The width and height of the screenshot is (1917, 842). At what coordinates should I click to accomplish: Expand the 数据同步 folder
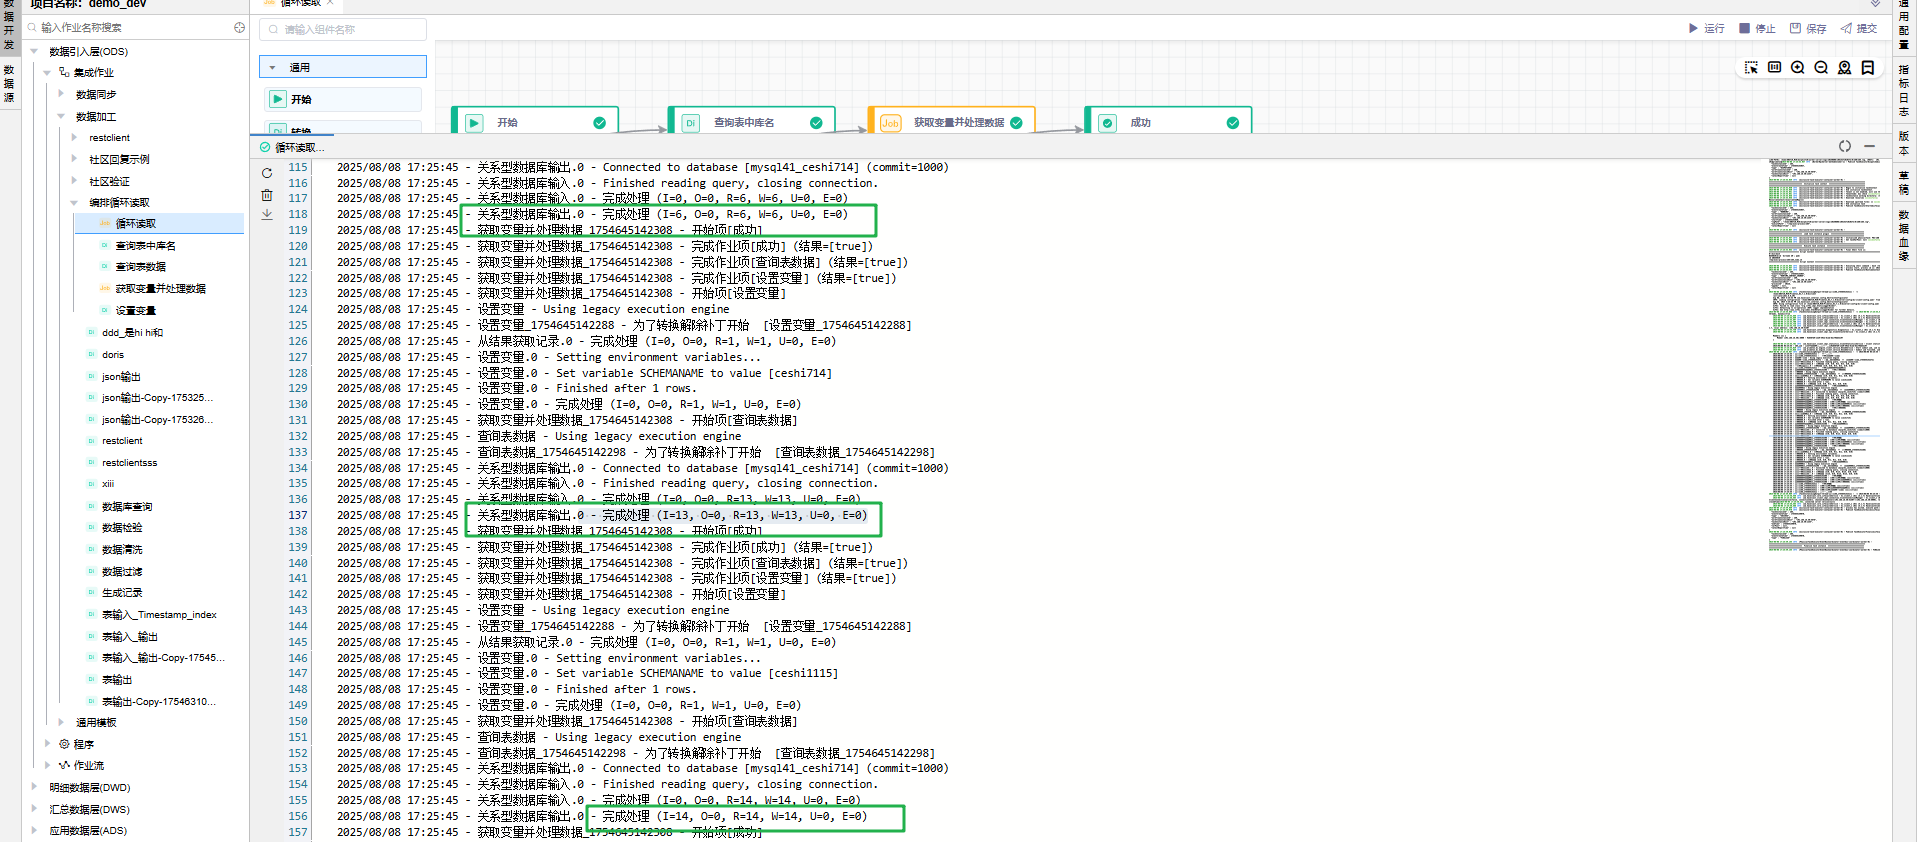pos(61,94)
